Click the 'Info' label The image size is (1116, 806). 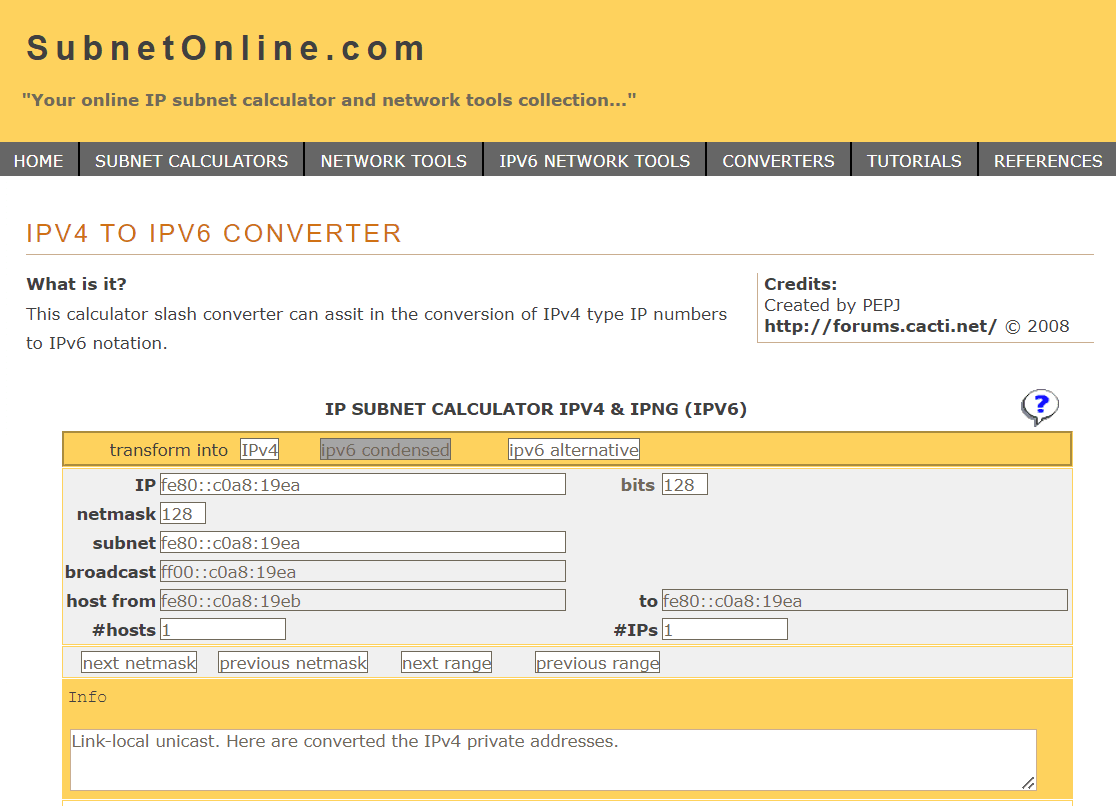pyautogui.click(x=88, y=697)
